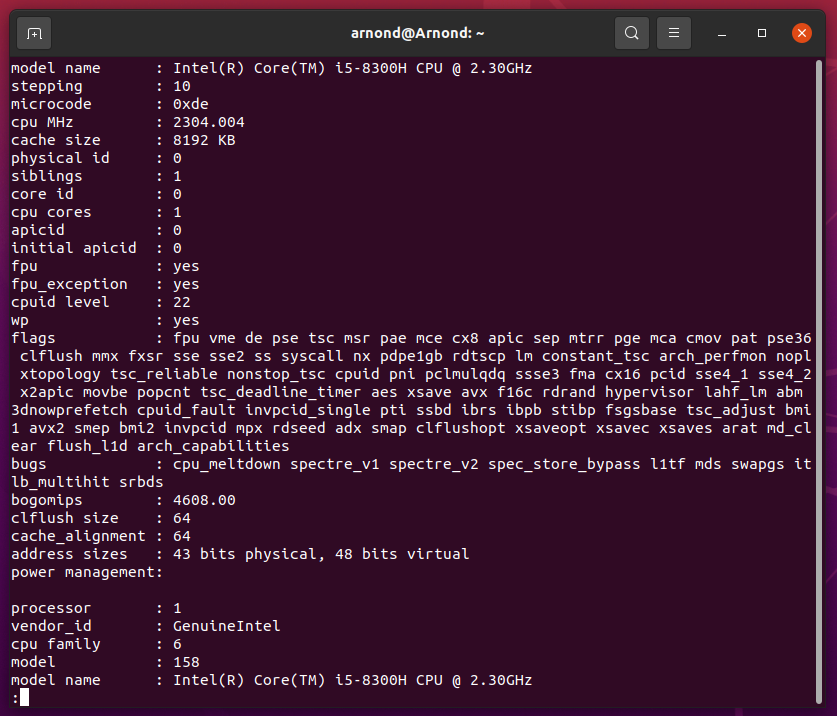Click the 'cpu cores' label
The height and width of the screenshot is (716, 837).
51,213
